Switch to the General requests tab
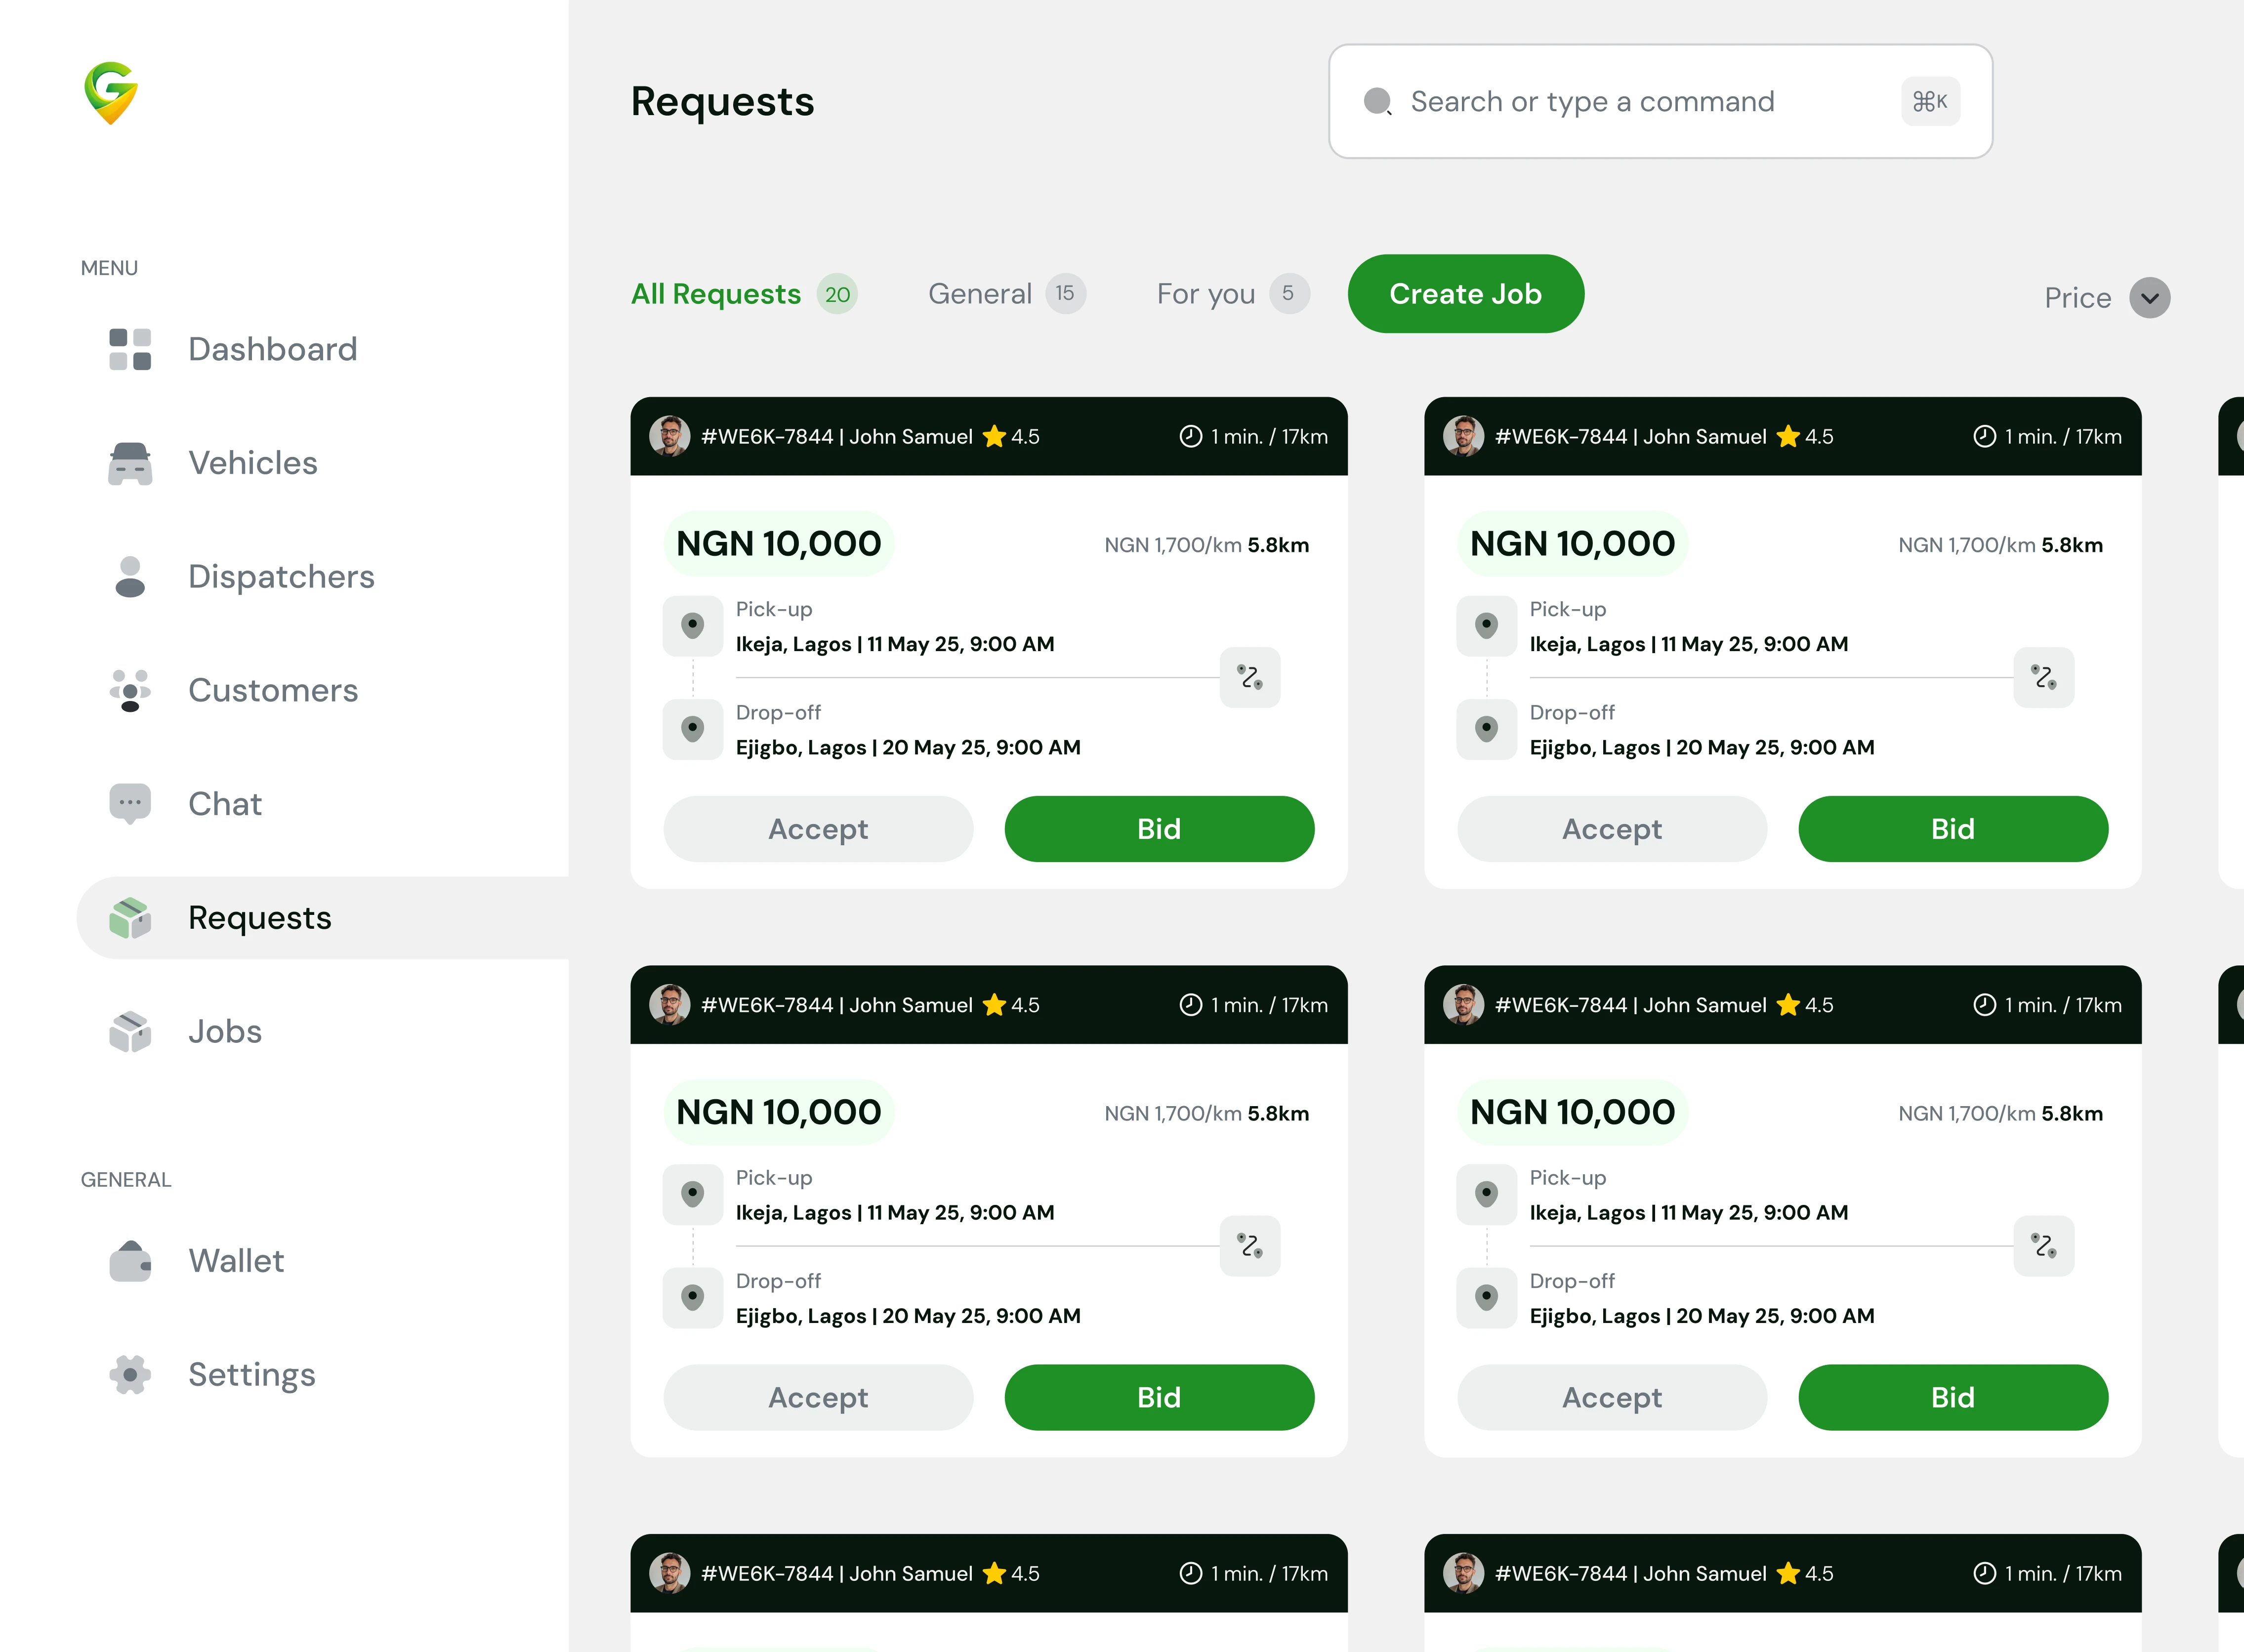Viewport: 2244px width, 1652px height. [x=1005, y=293]
